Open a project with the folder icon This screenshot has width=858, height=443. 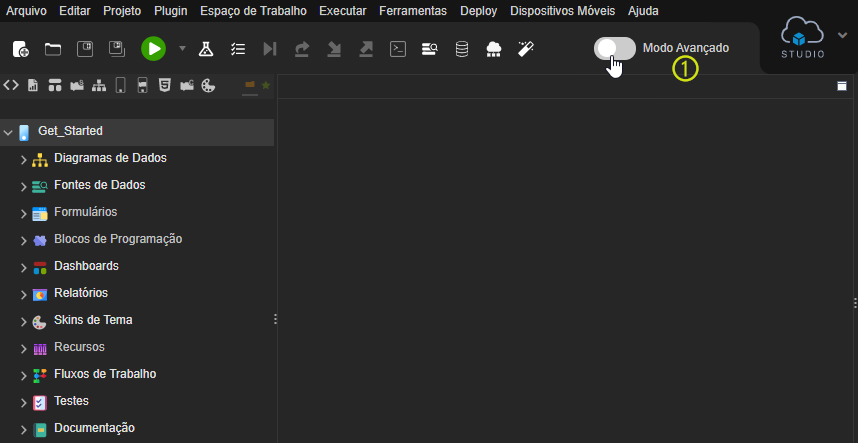53,49
